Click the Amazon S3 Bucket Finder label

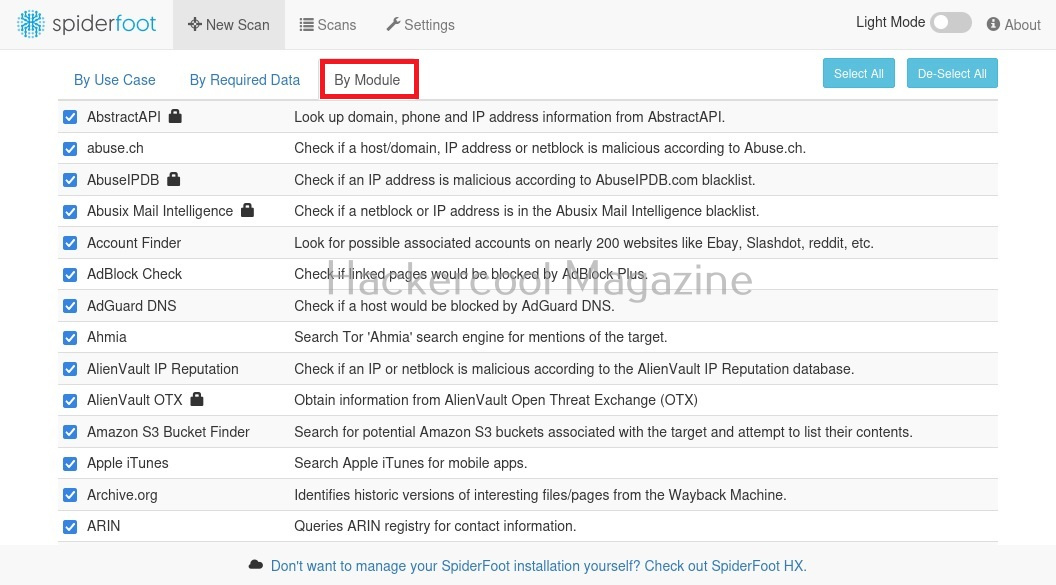[x=168, y=432]
